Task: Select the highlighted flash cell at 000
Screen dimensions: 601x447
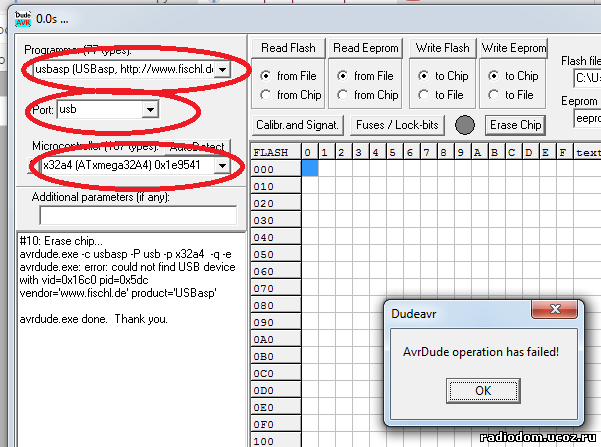Action: 310,169
